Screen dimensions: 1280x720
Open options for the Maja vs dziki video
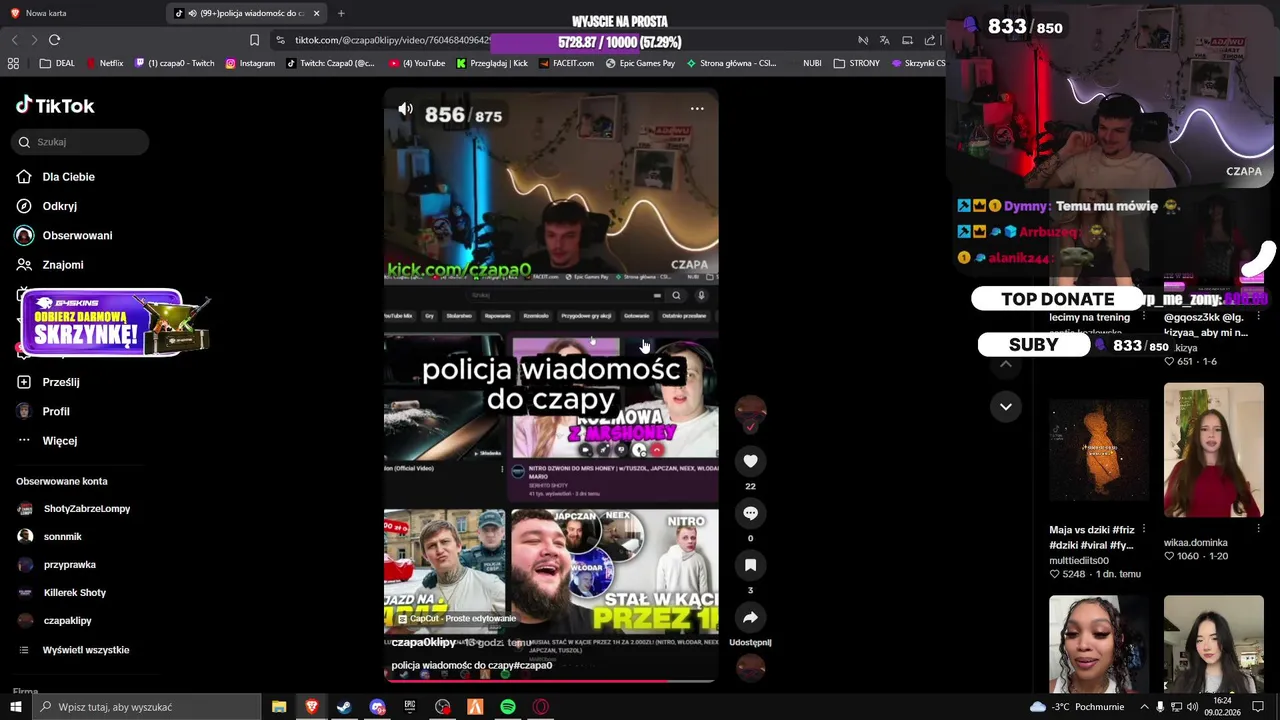click(1143, 529)
